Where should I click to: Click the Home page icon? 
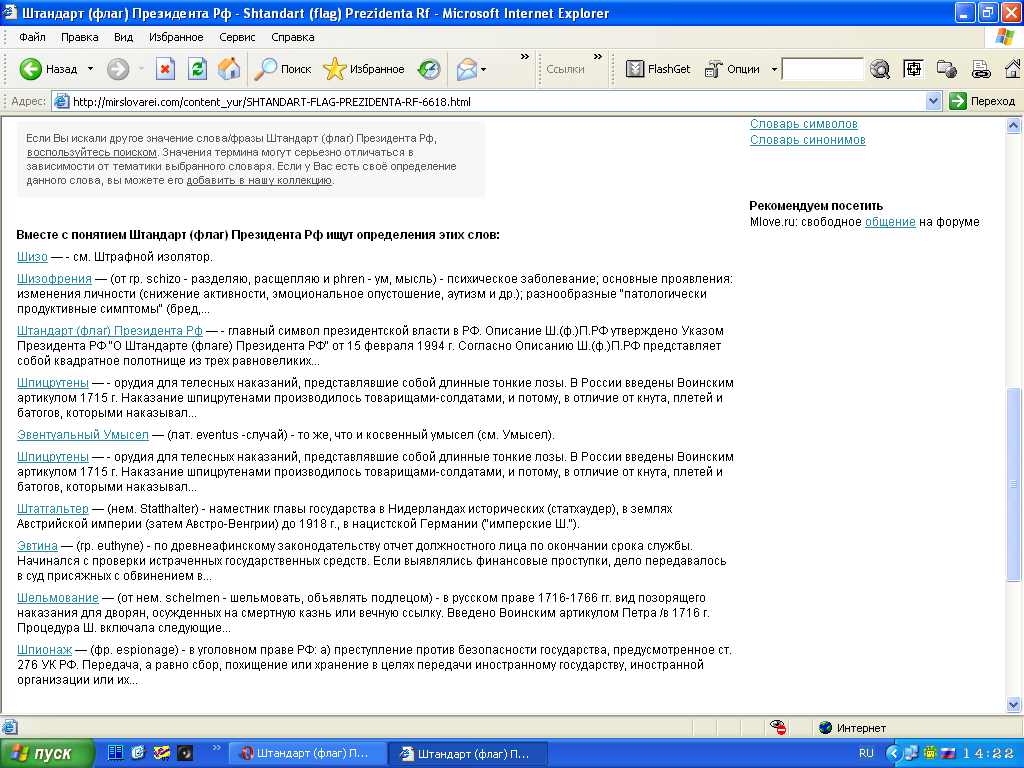229,69
